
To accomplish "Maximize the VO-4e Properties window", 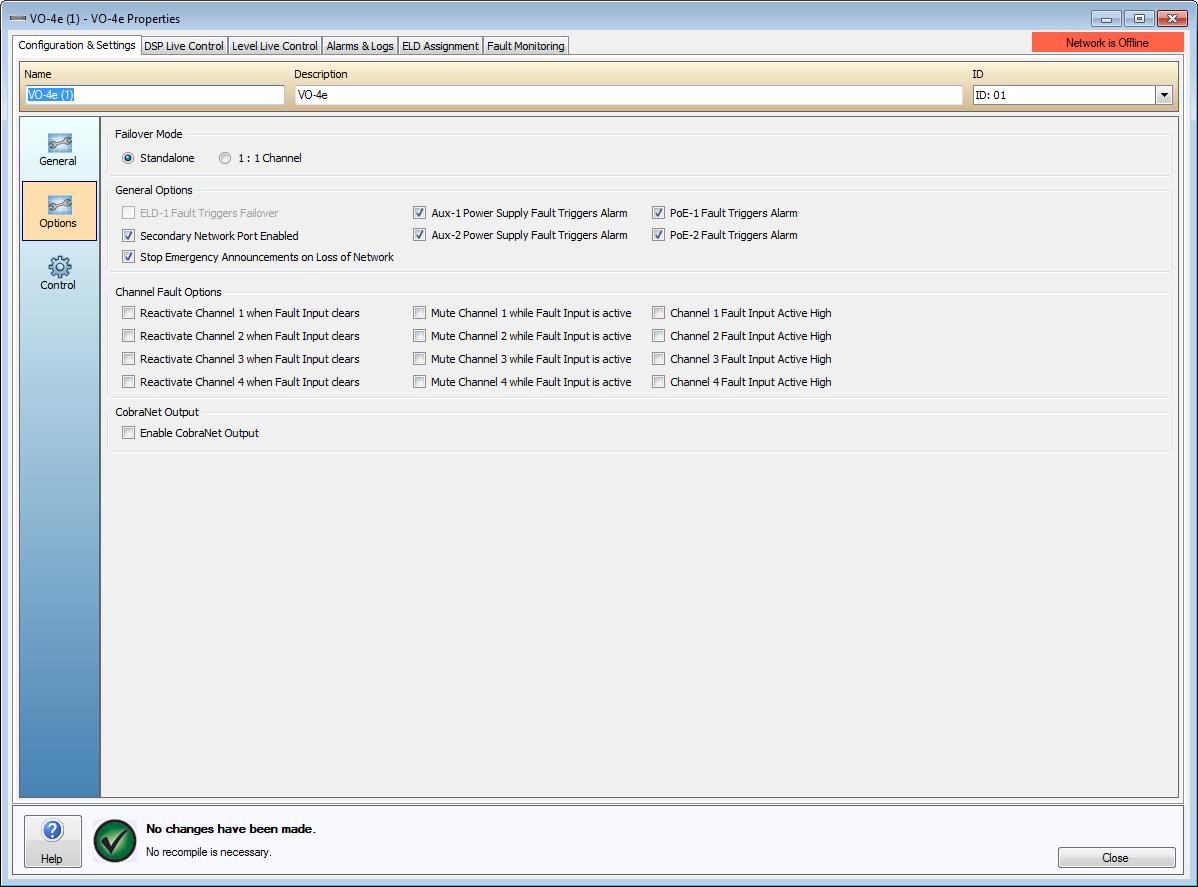I will (1139, 18).
